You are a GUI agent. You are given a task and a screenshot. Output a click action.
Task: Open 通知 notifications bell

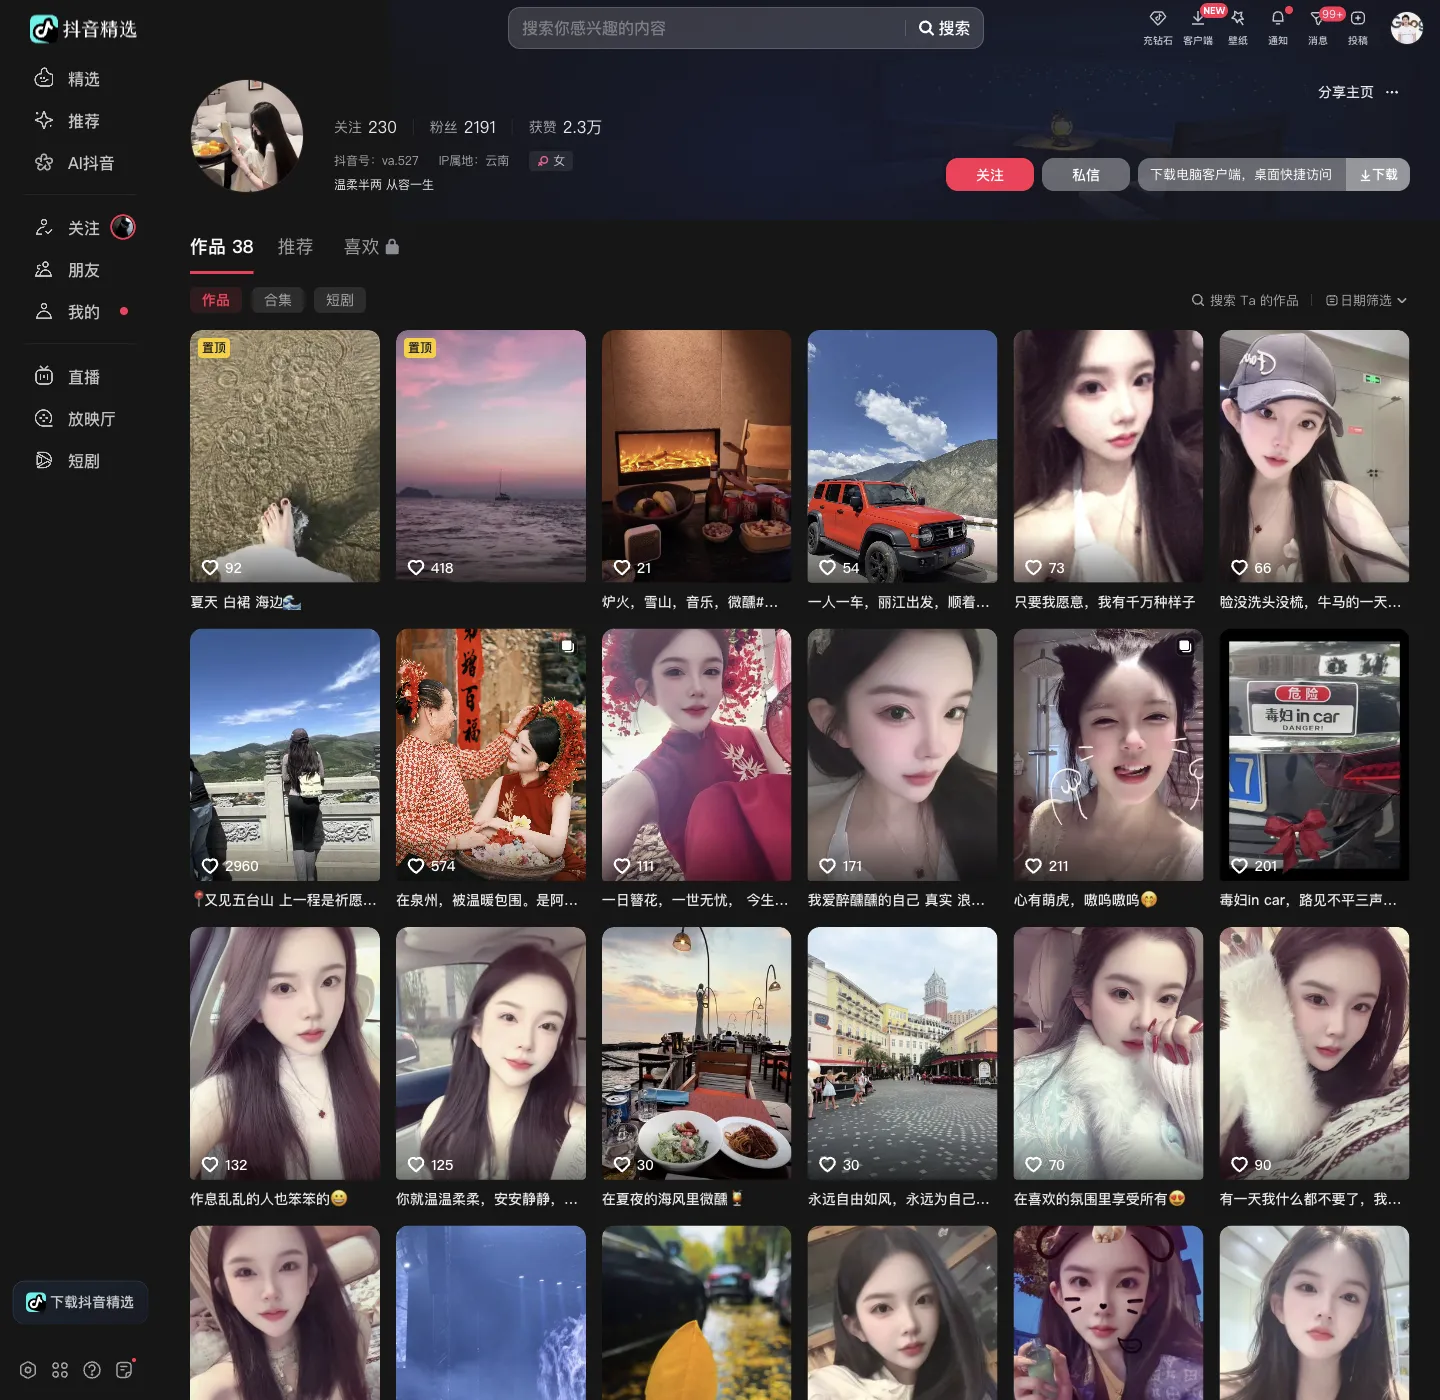1278,26
